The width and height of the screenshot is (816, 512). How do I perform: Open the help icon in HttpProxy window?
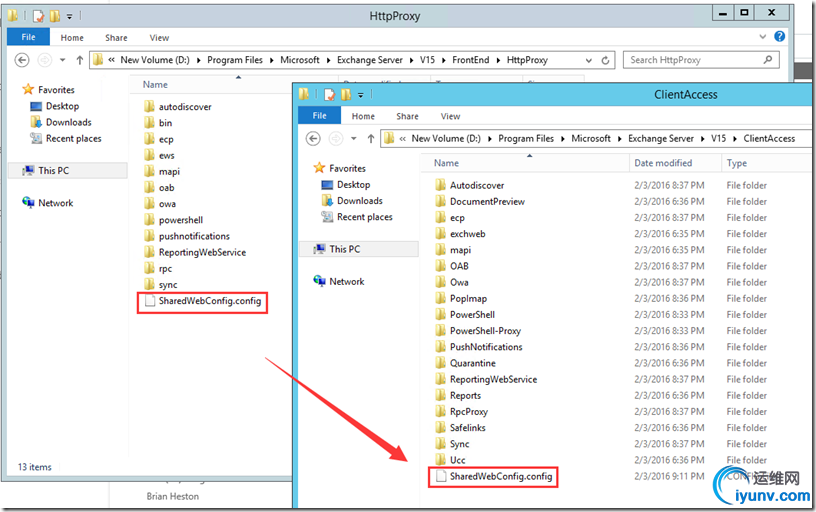tap(779, 36)
